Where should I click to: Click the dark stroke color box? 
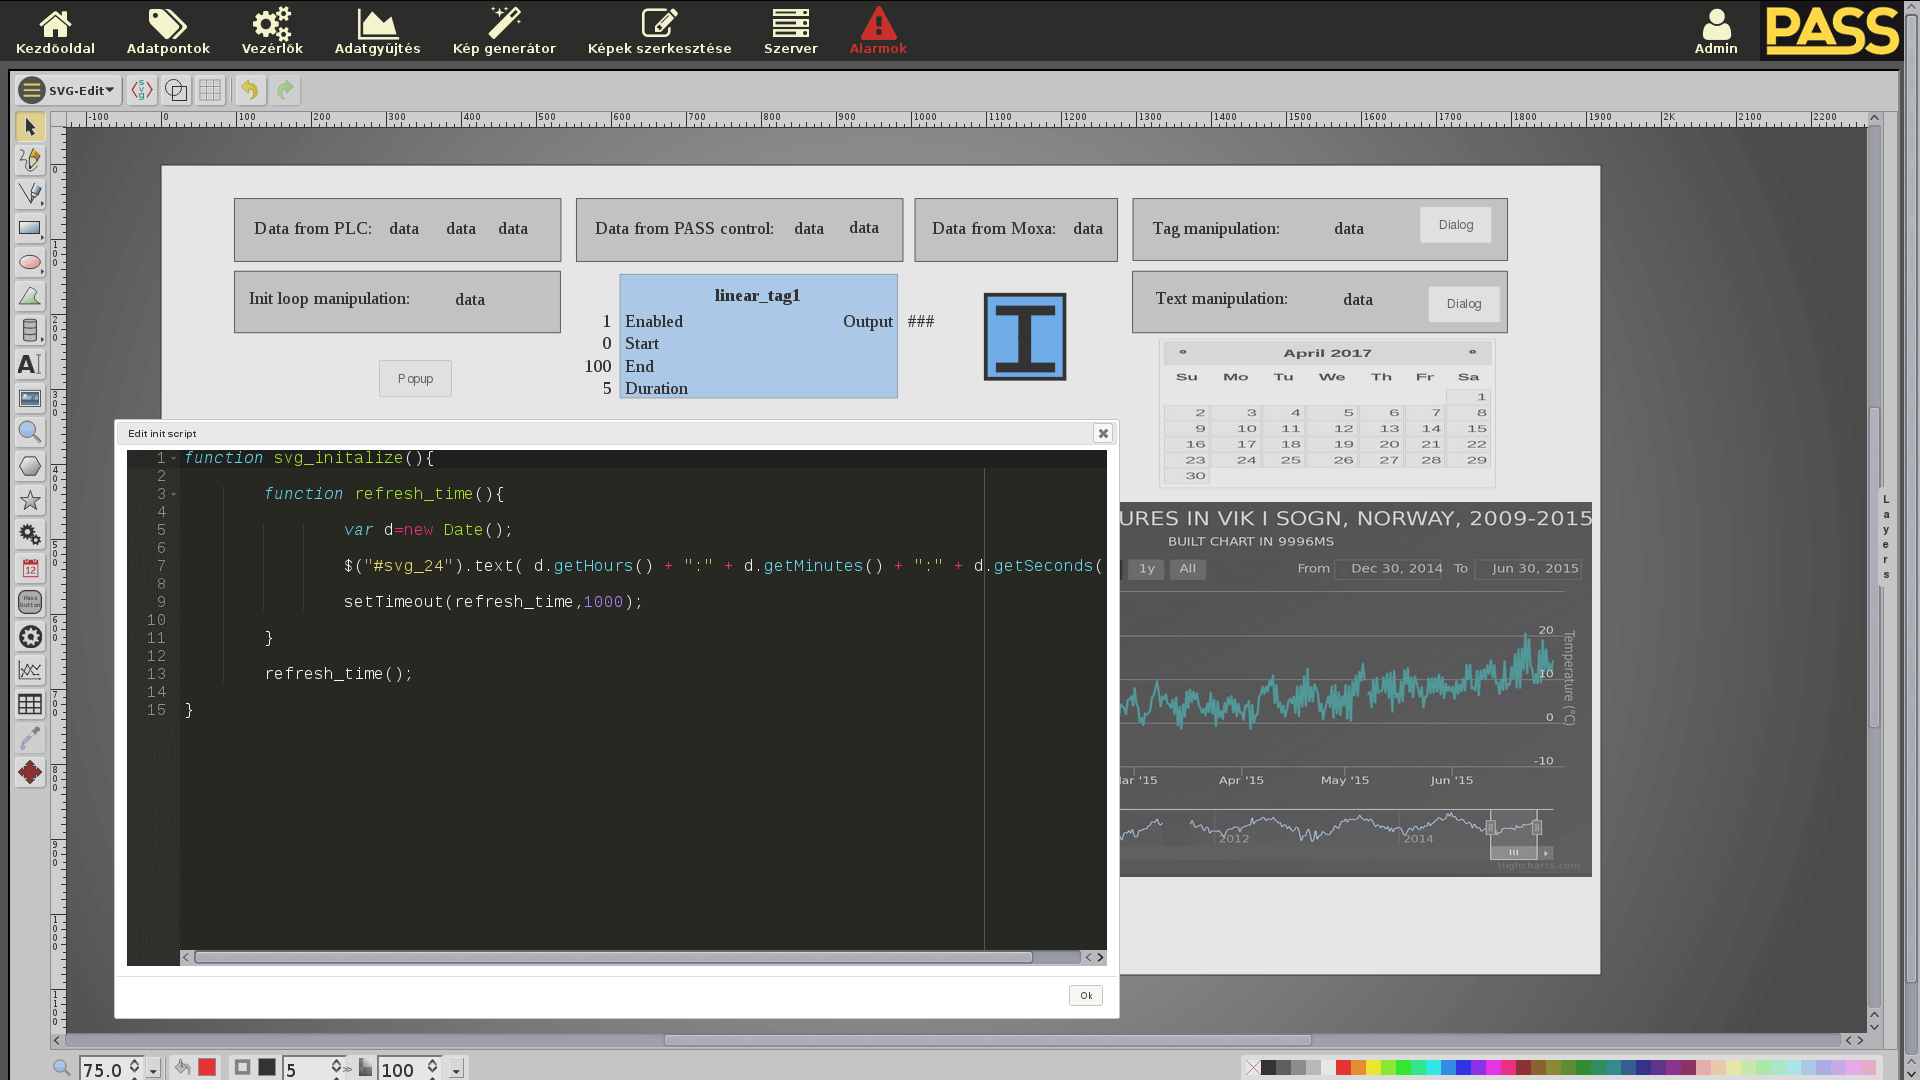point(267,1067)
